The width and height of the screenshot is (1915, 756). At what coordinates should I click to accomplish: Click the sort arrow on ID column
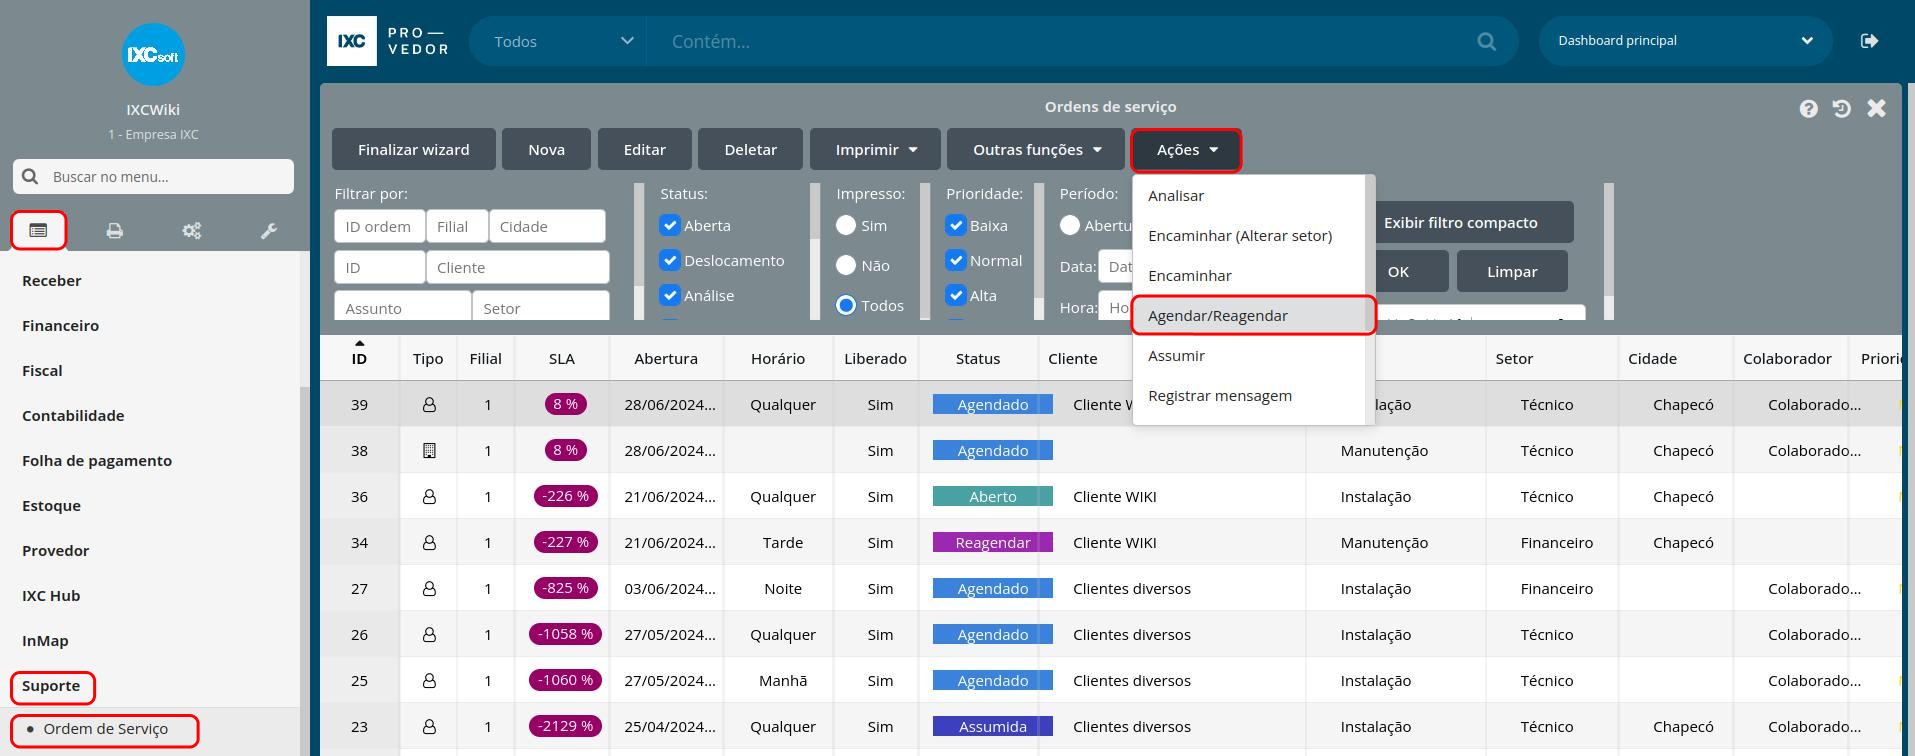(x=360, y=343)
